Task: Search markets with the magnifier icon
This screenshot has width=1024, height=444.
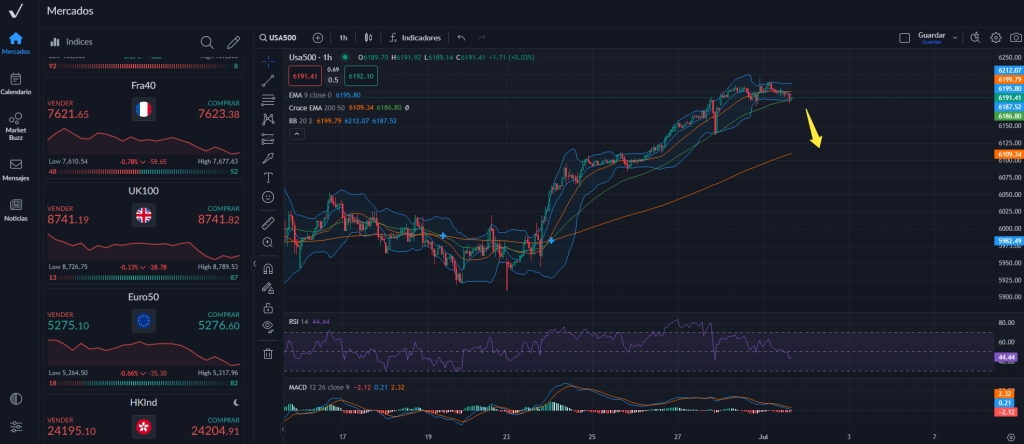Action: pyautogui.click(x=207, y=42)
